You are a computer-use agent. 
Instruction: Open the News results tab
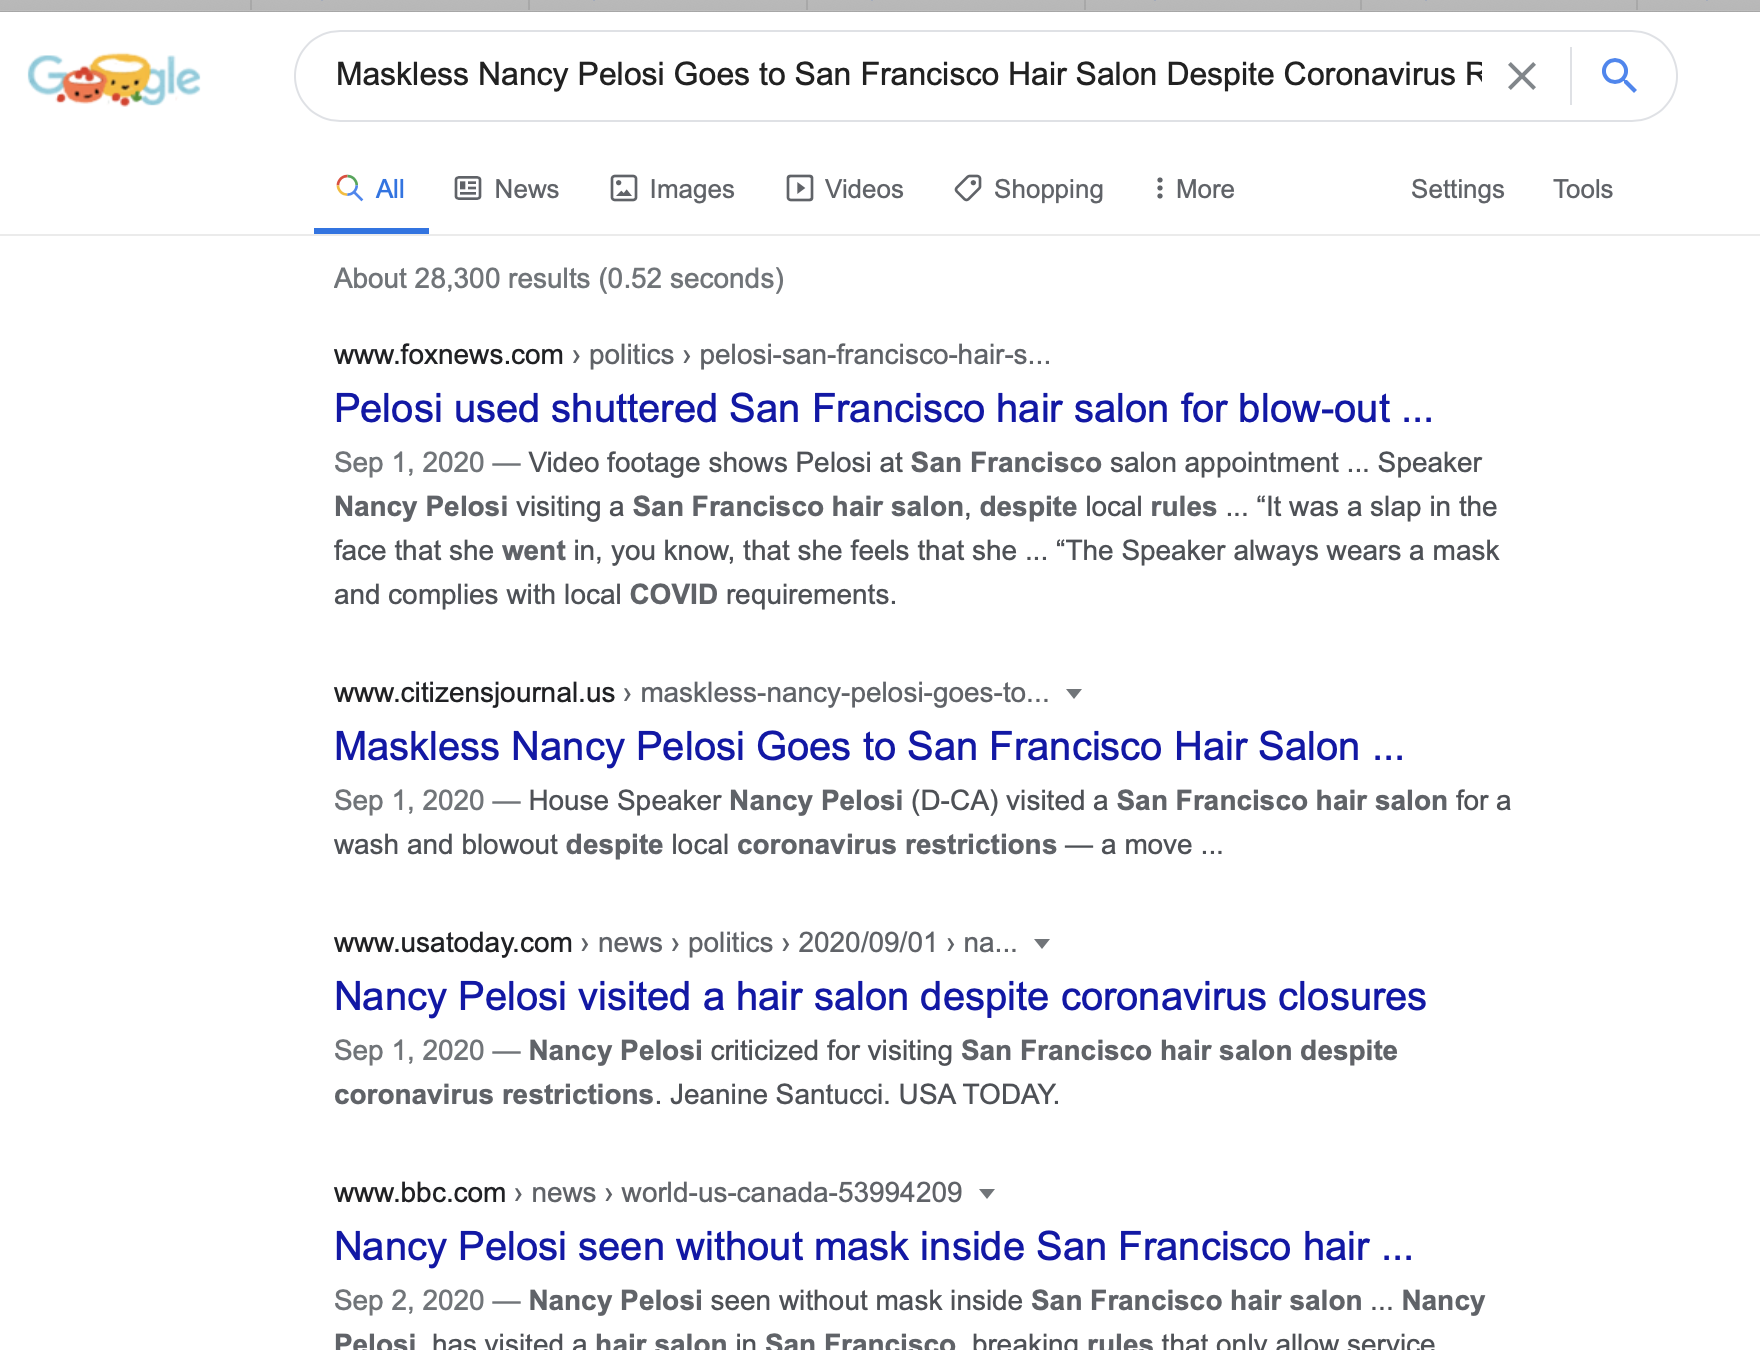[x=507, y=189]
